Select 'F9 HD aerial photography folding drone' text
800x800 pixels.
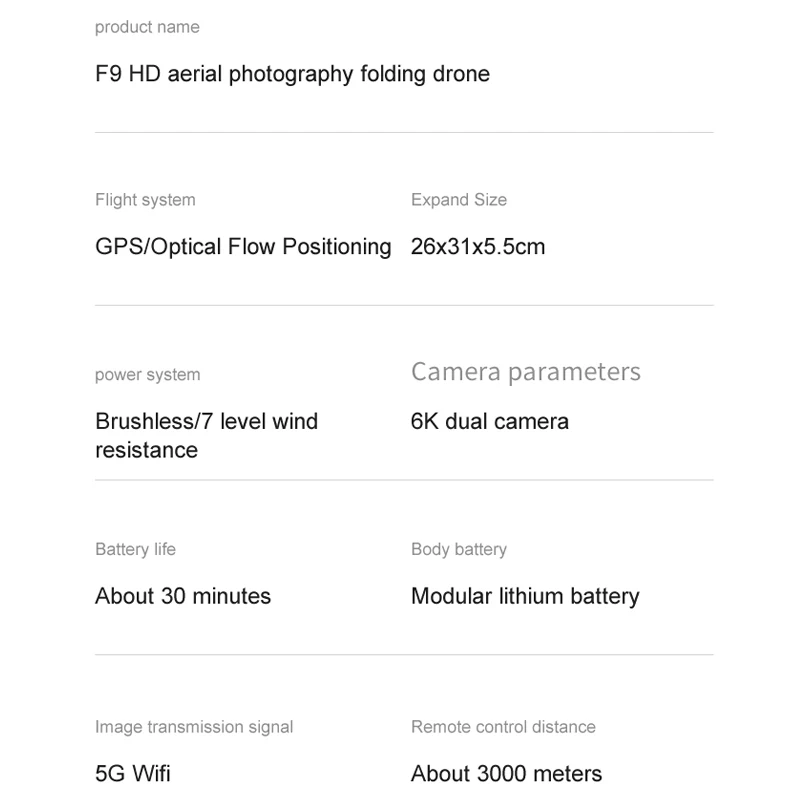pyautogui.click(x=292, y=74)
